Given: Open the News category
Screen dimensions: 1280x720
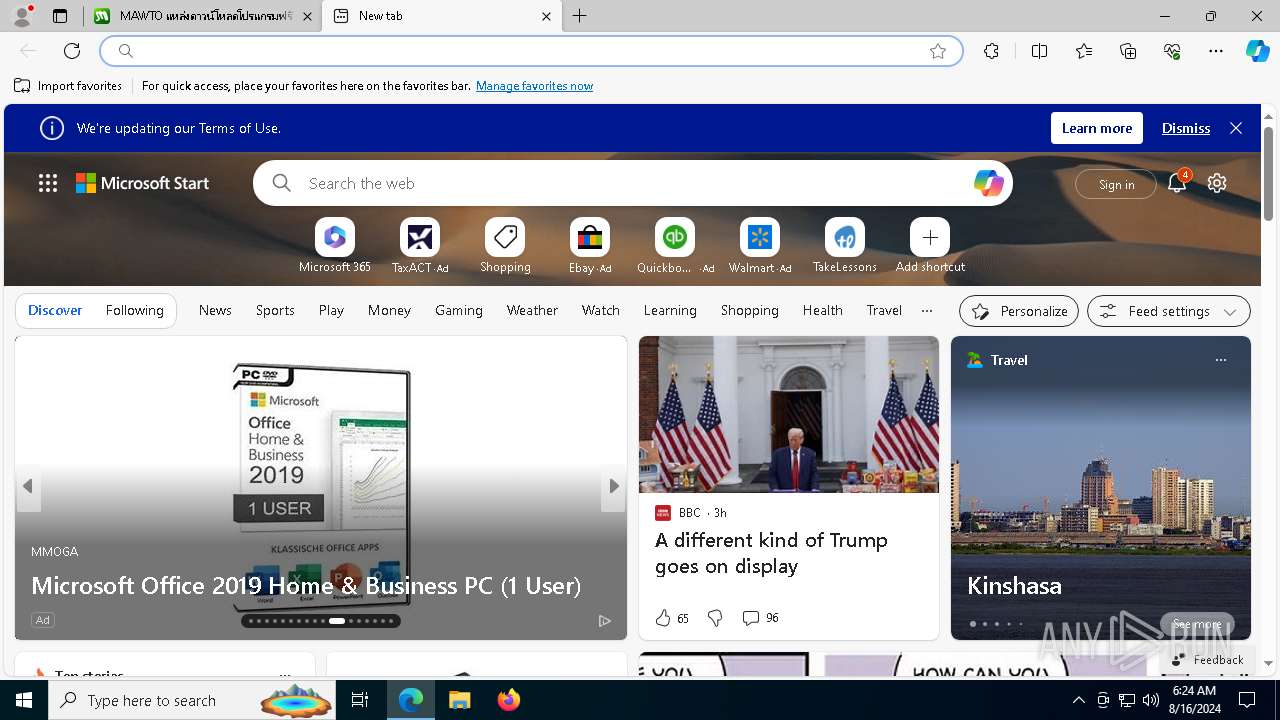Looking at the screenshot, I should 215,310.
